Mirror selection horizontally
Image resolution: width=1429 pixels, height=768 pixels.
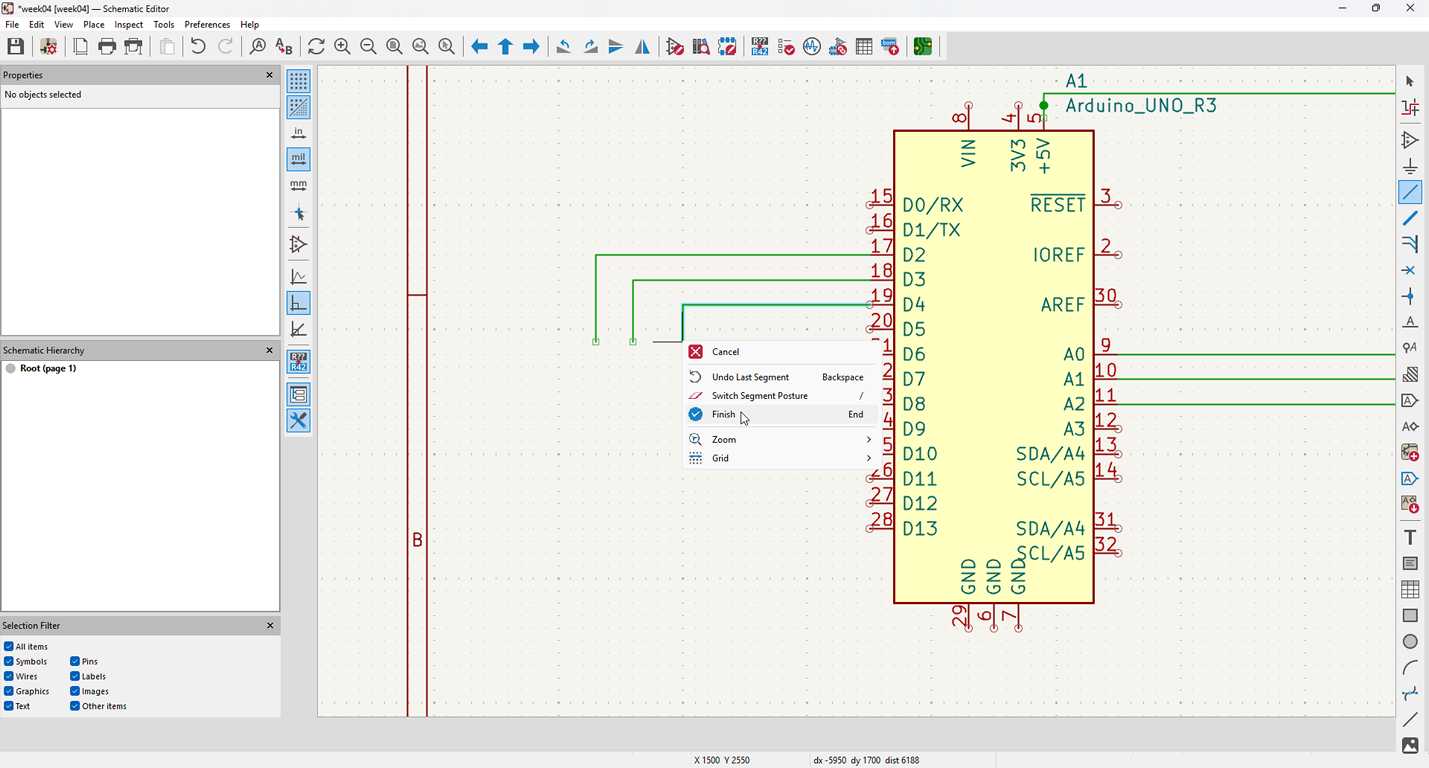[642, 46]
